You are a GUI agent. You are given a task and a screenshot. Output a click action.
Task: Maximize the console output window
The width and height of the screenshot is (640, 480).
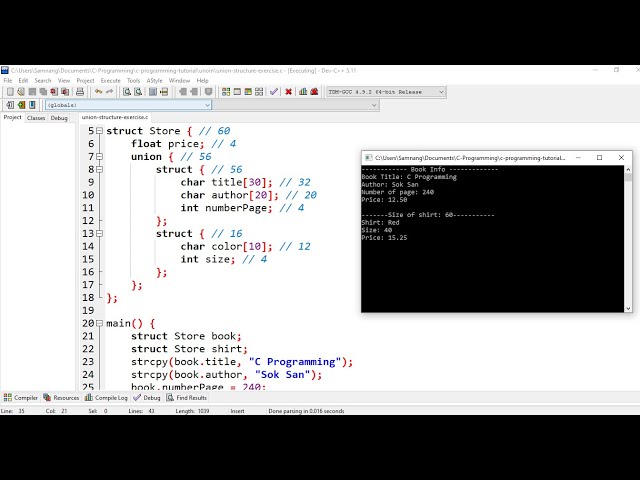click(x=600, y=158)
